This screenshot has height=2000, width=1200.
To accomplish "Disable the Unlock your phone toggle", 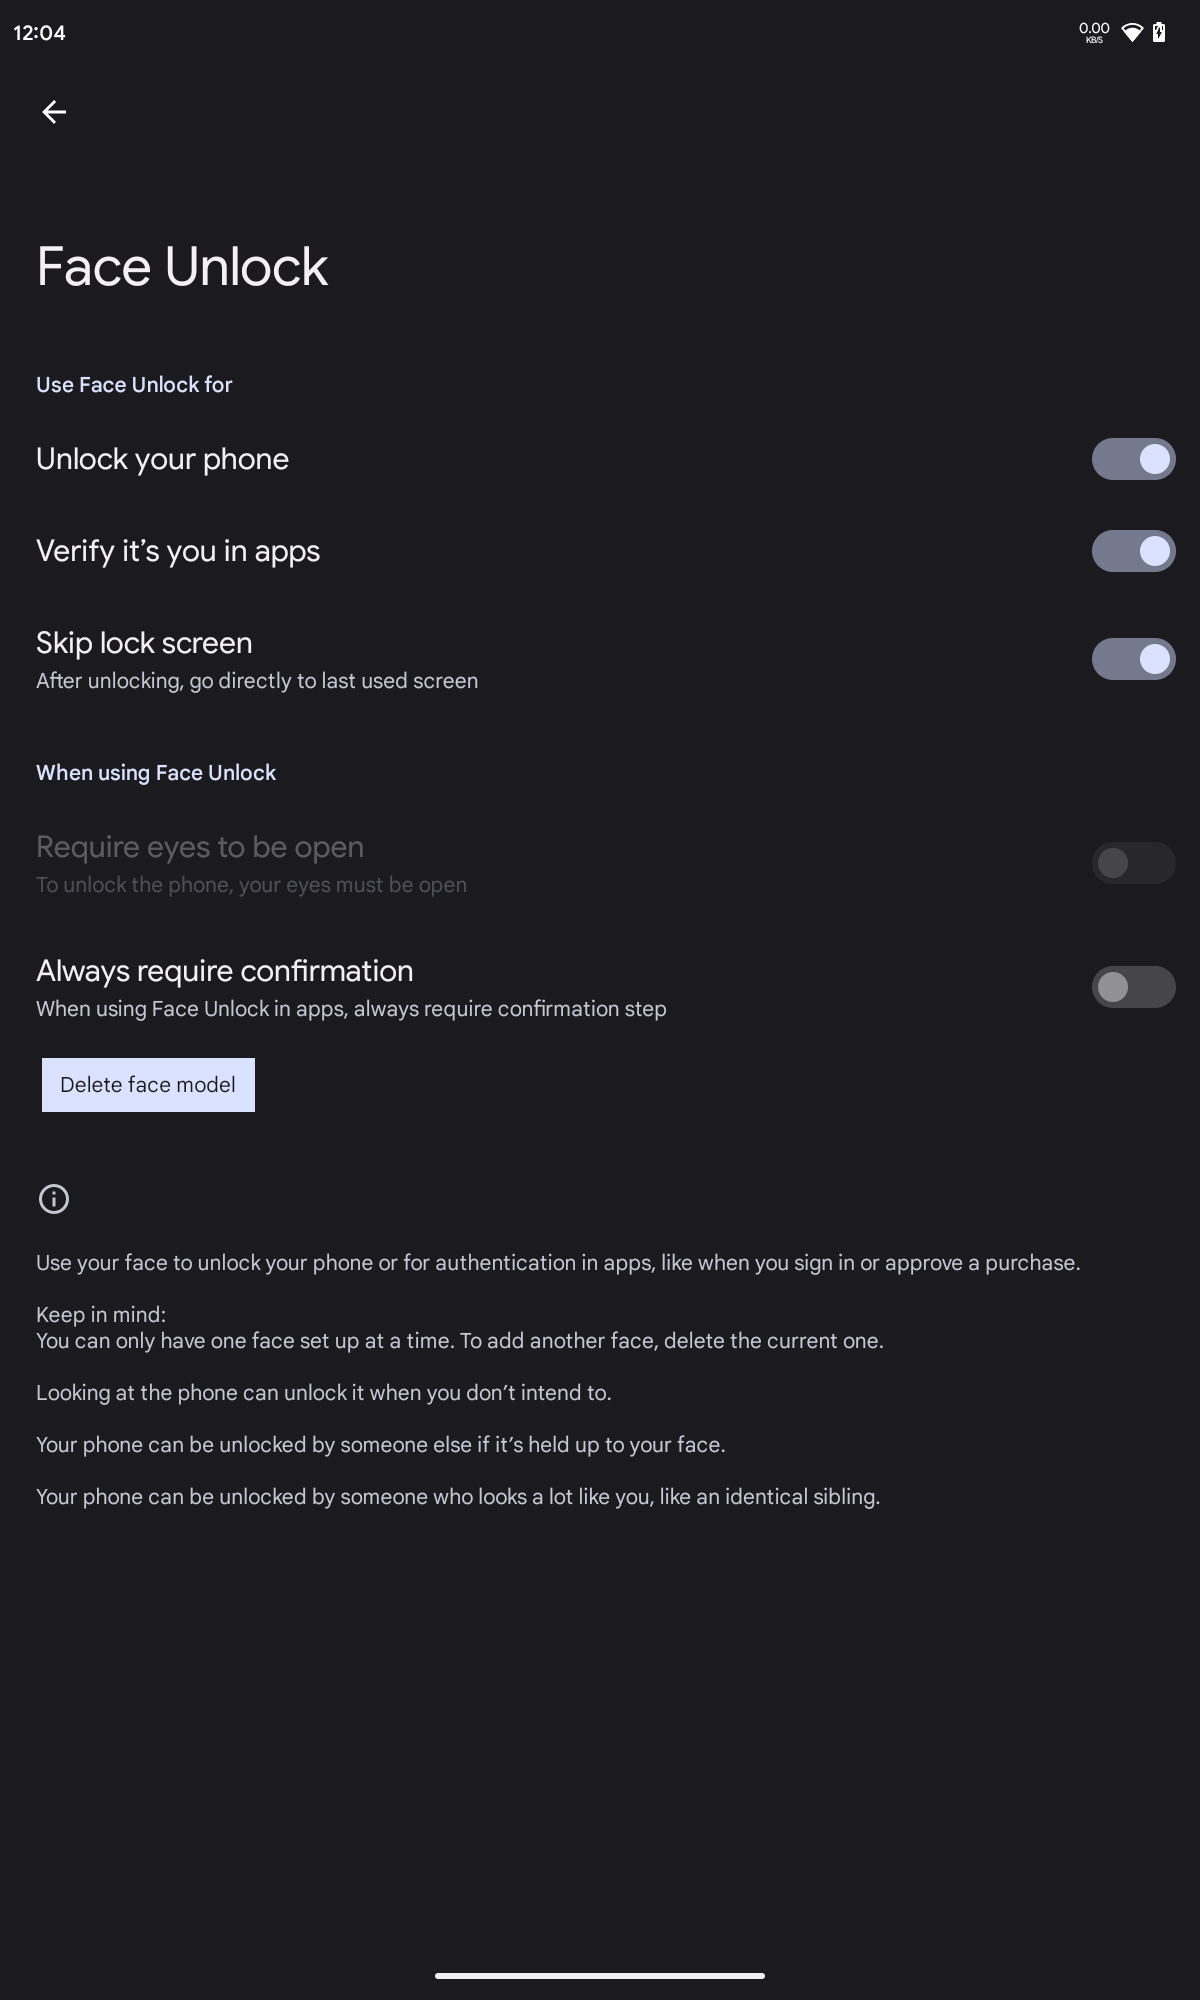I will pyautogui.click(x=1133, y=459).
